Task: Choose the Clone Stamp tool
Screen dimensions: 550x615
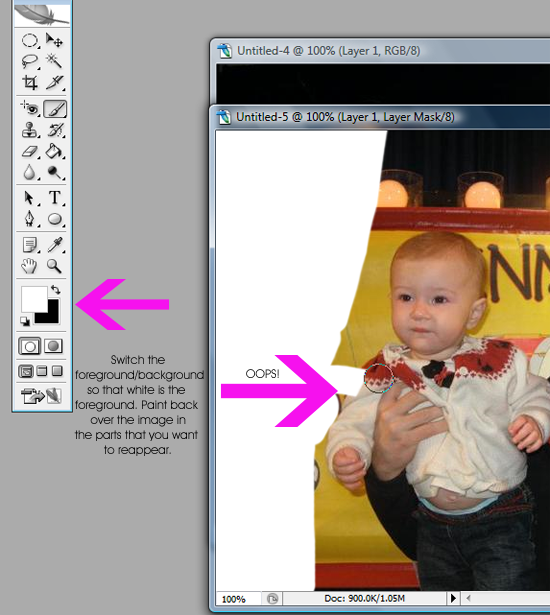Action: pyautogui.click(x=30, y=130)
